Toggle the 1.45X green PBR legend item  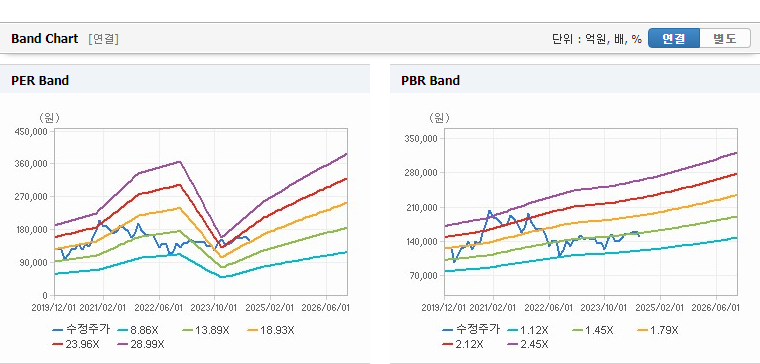pos(592,330)
